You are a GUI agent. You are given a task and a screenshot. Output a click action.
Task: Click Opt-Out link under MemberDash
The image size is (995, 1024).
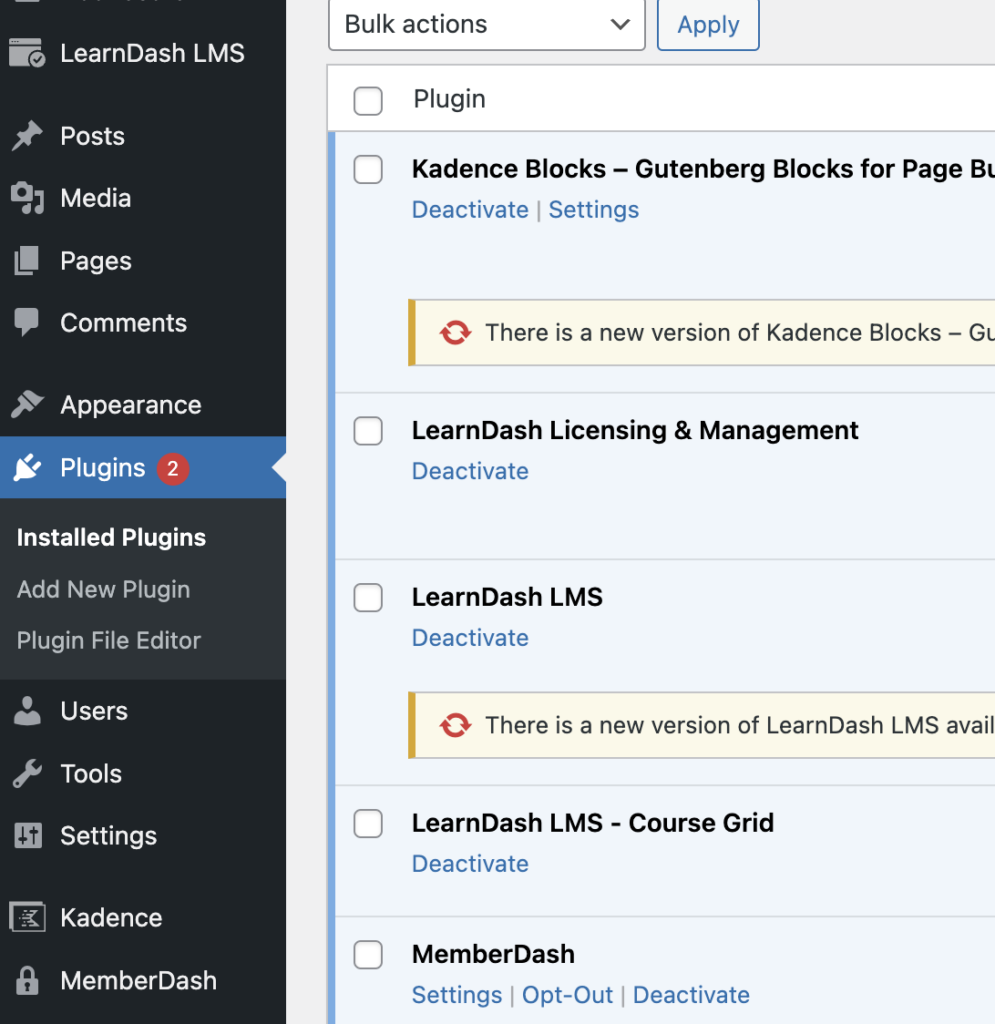click(565, 995)
